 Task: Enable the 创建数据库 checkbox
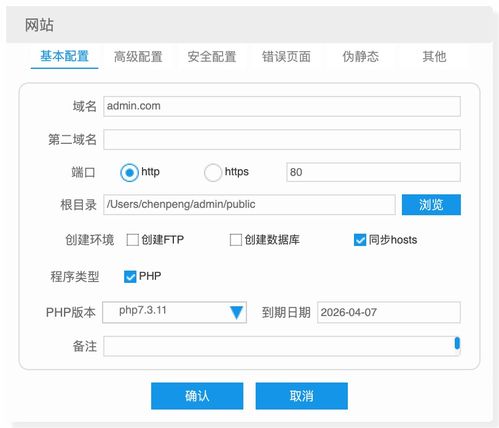pos(236,240)
